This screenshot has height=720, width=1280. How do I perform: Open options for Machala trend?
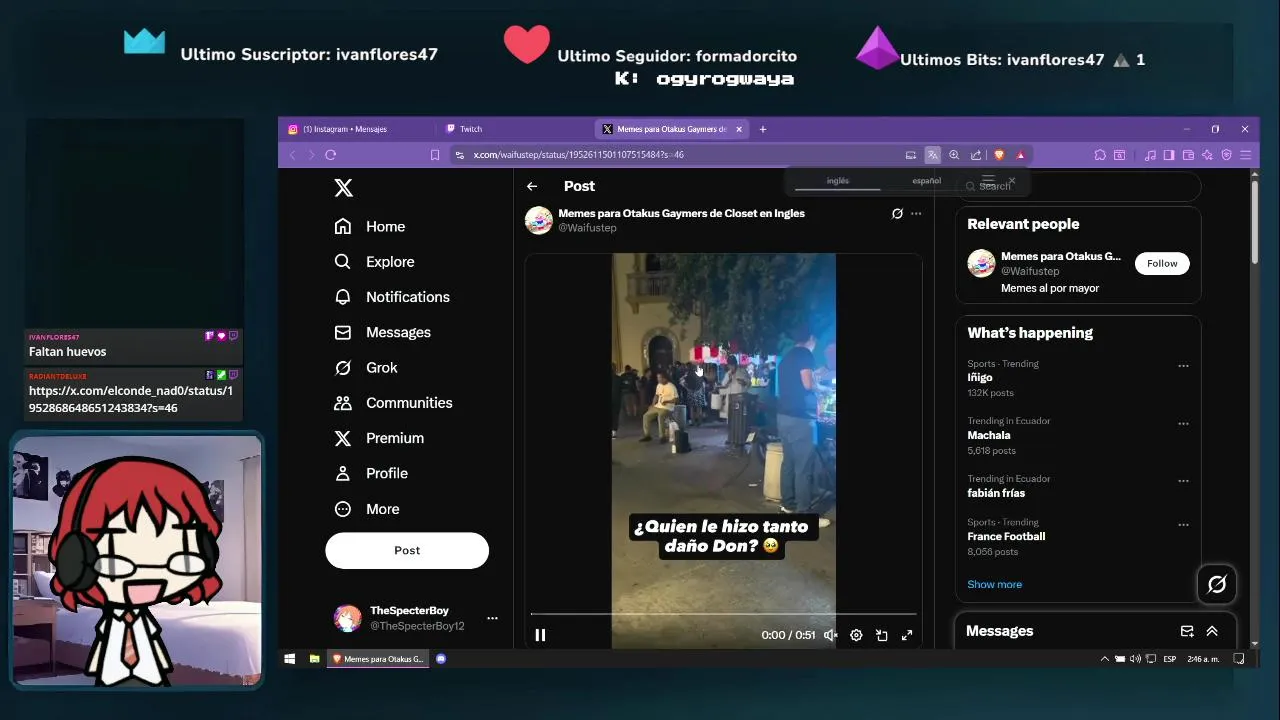pos(1183,424)
